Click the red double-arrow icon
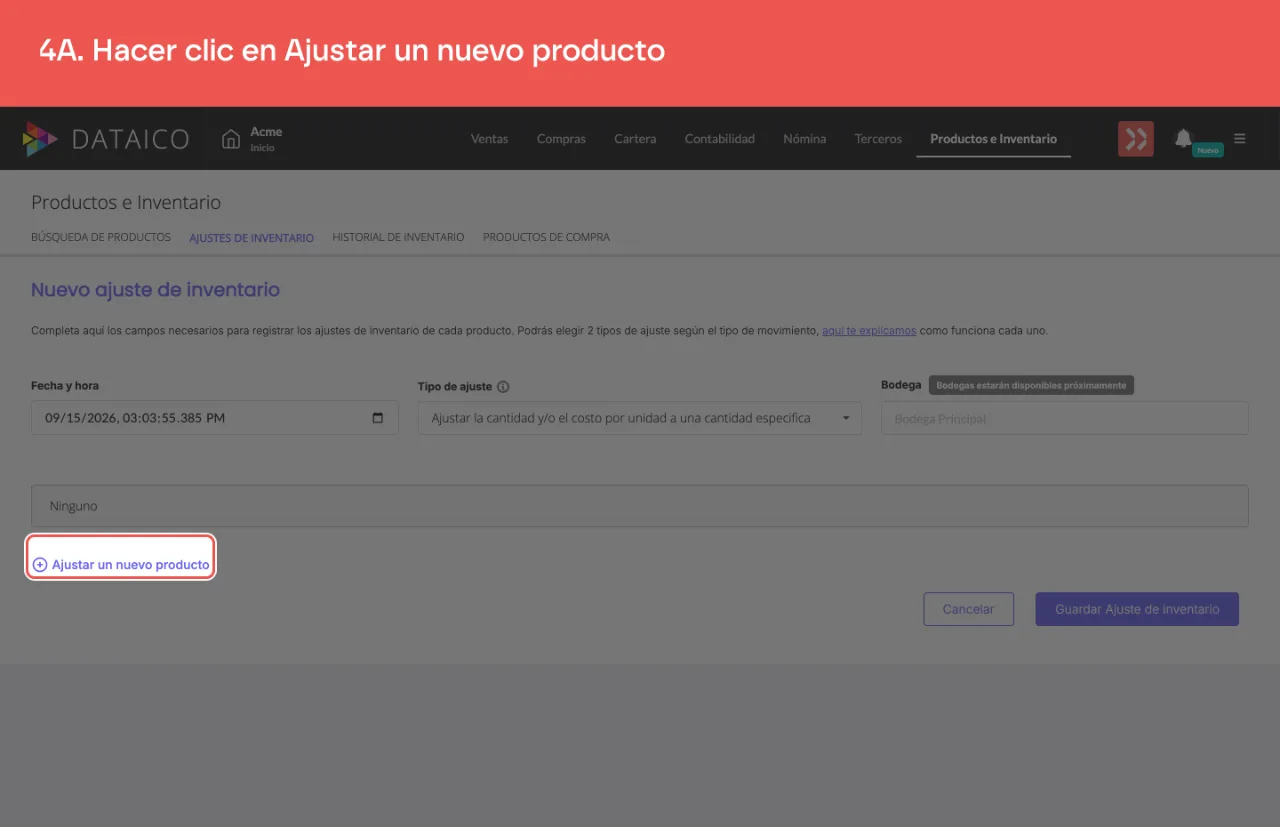 [1136, 139]
